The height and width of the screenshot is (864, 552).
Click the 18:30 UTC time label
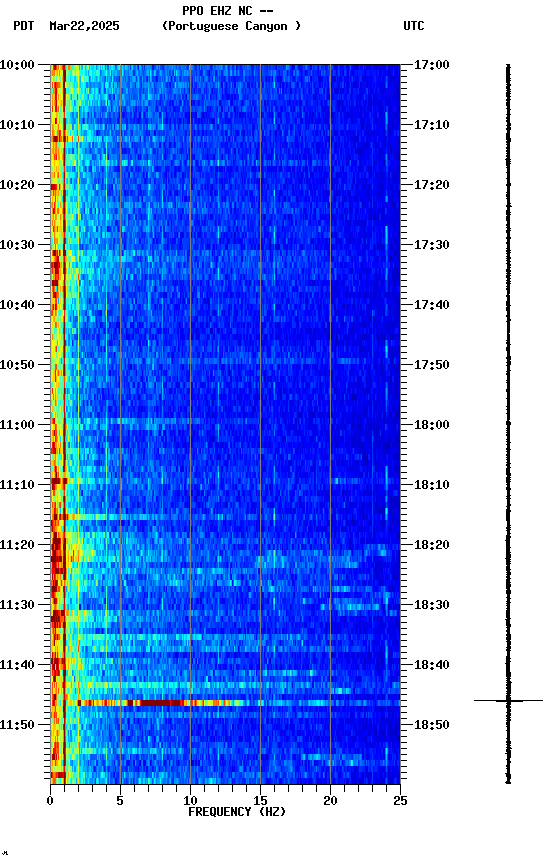[432, 606]
